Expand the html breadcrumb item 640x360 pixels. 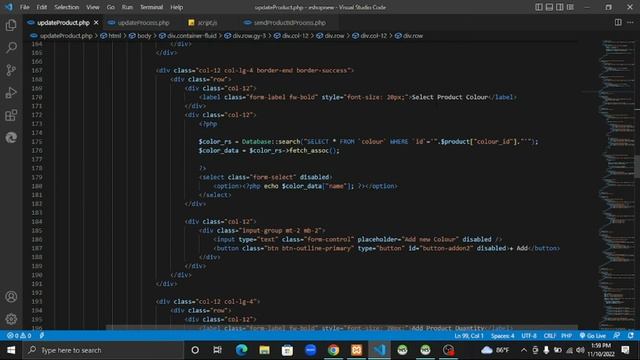coord(111,36)
